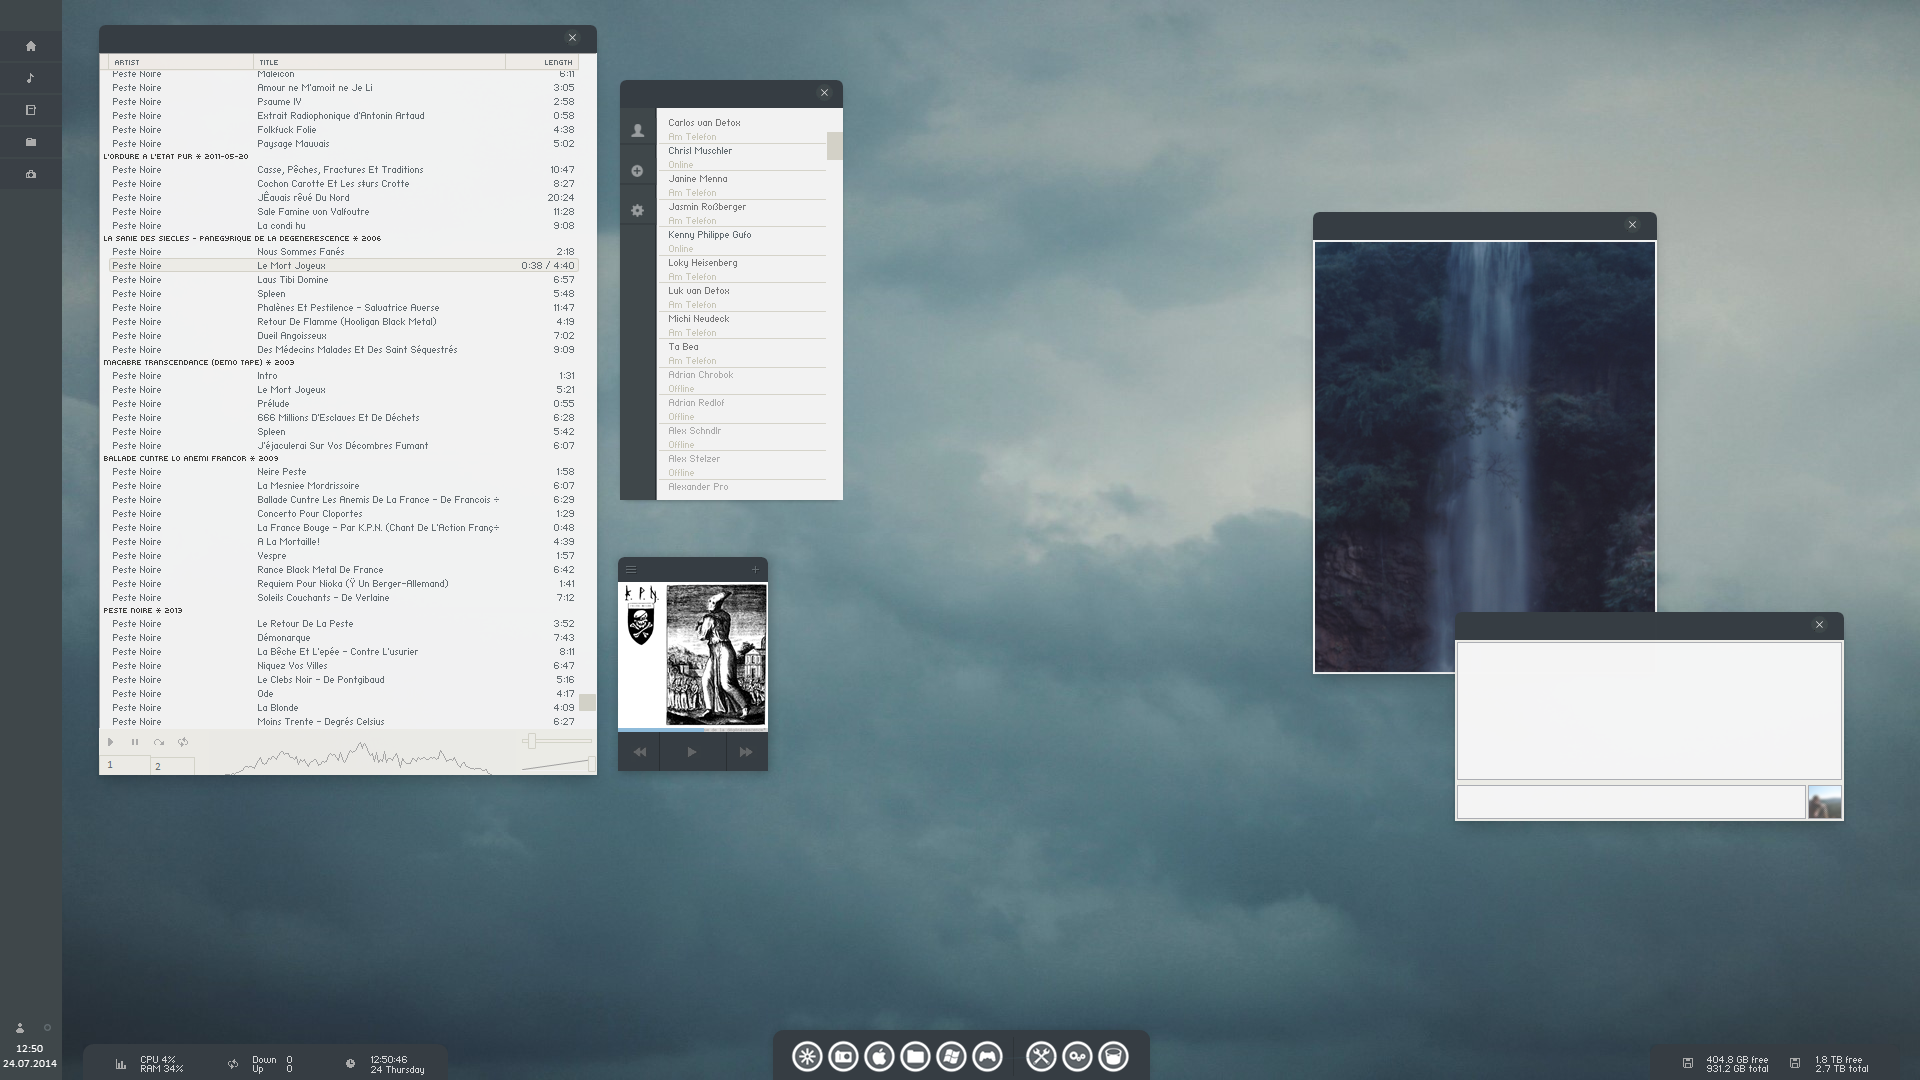The width and height of the screenshot is (1920, 1080).
Task: Open the music note icon in sidebar
Action: coord(31,78)
